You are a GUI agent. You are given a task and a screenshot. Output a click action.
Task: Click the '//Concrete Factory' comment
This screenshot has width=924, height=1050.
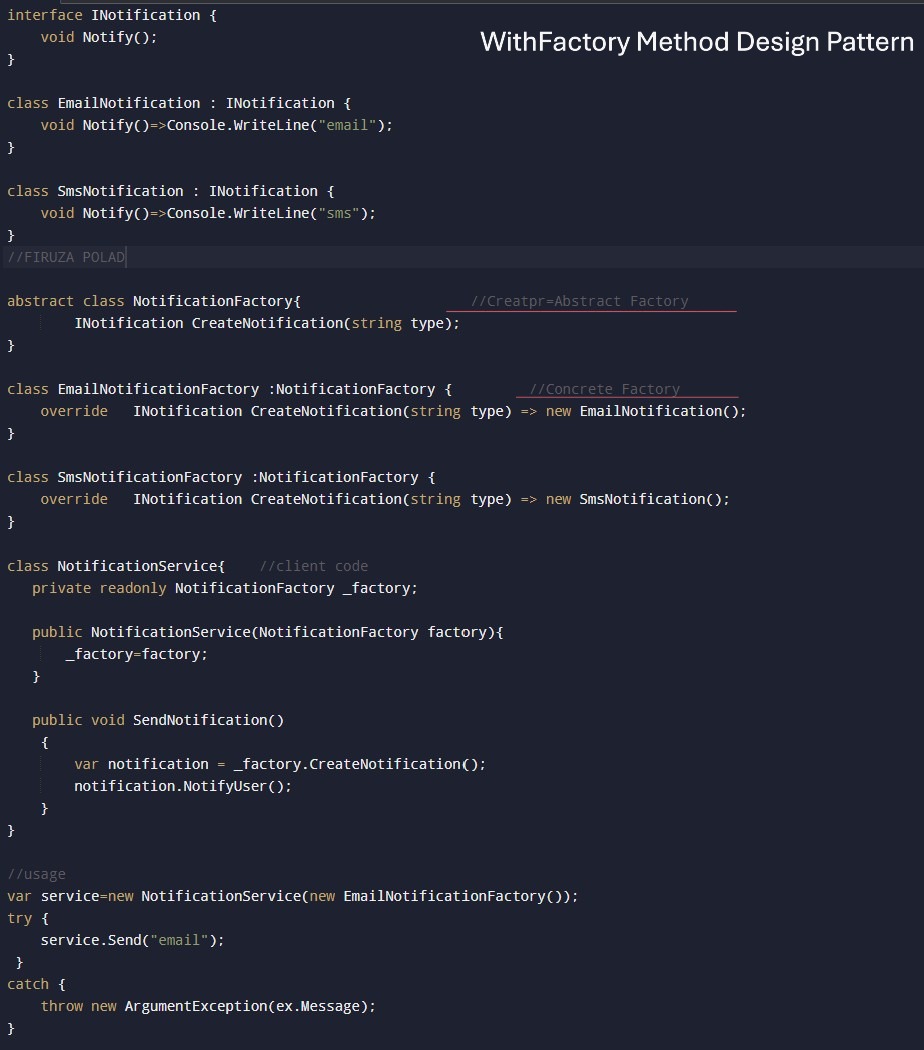tap(605, 389)
